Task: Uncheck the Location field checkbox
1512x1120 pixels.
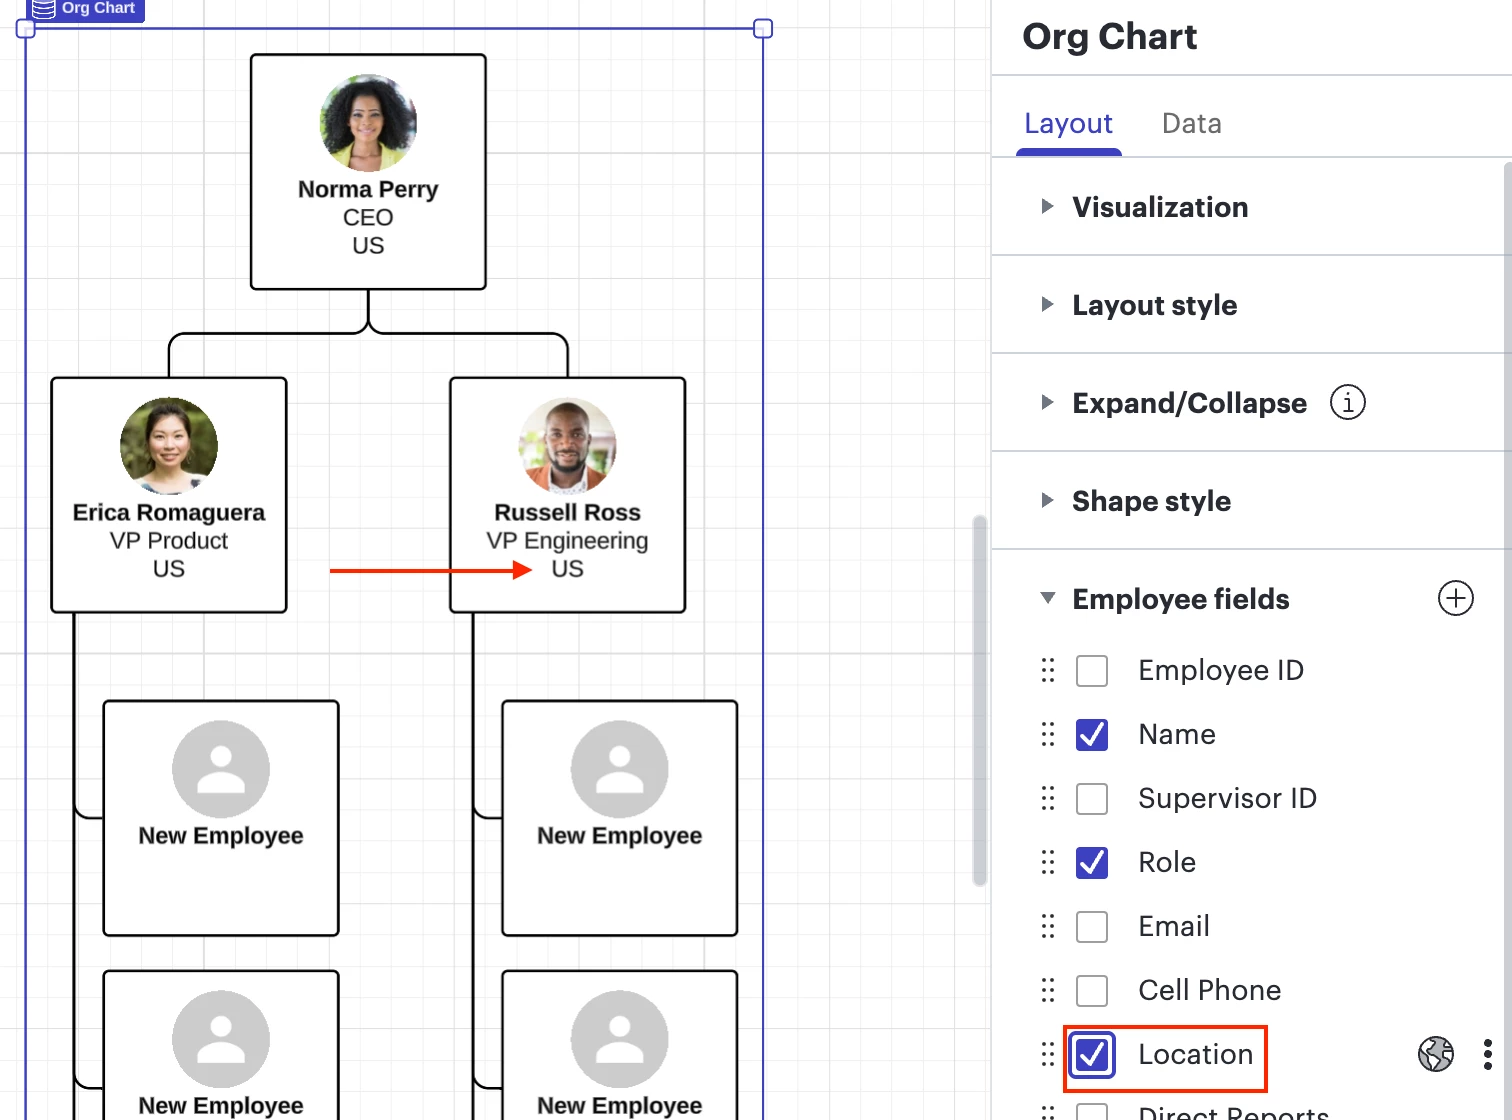Action: pyautogui.click(x=1091, y=1054)
